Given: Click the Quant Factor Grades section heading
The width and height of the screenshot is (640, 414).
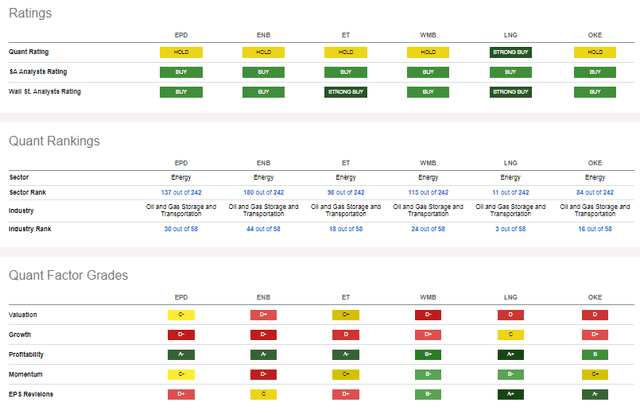Looking at the screenshot, I should click(68, 275).
